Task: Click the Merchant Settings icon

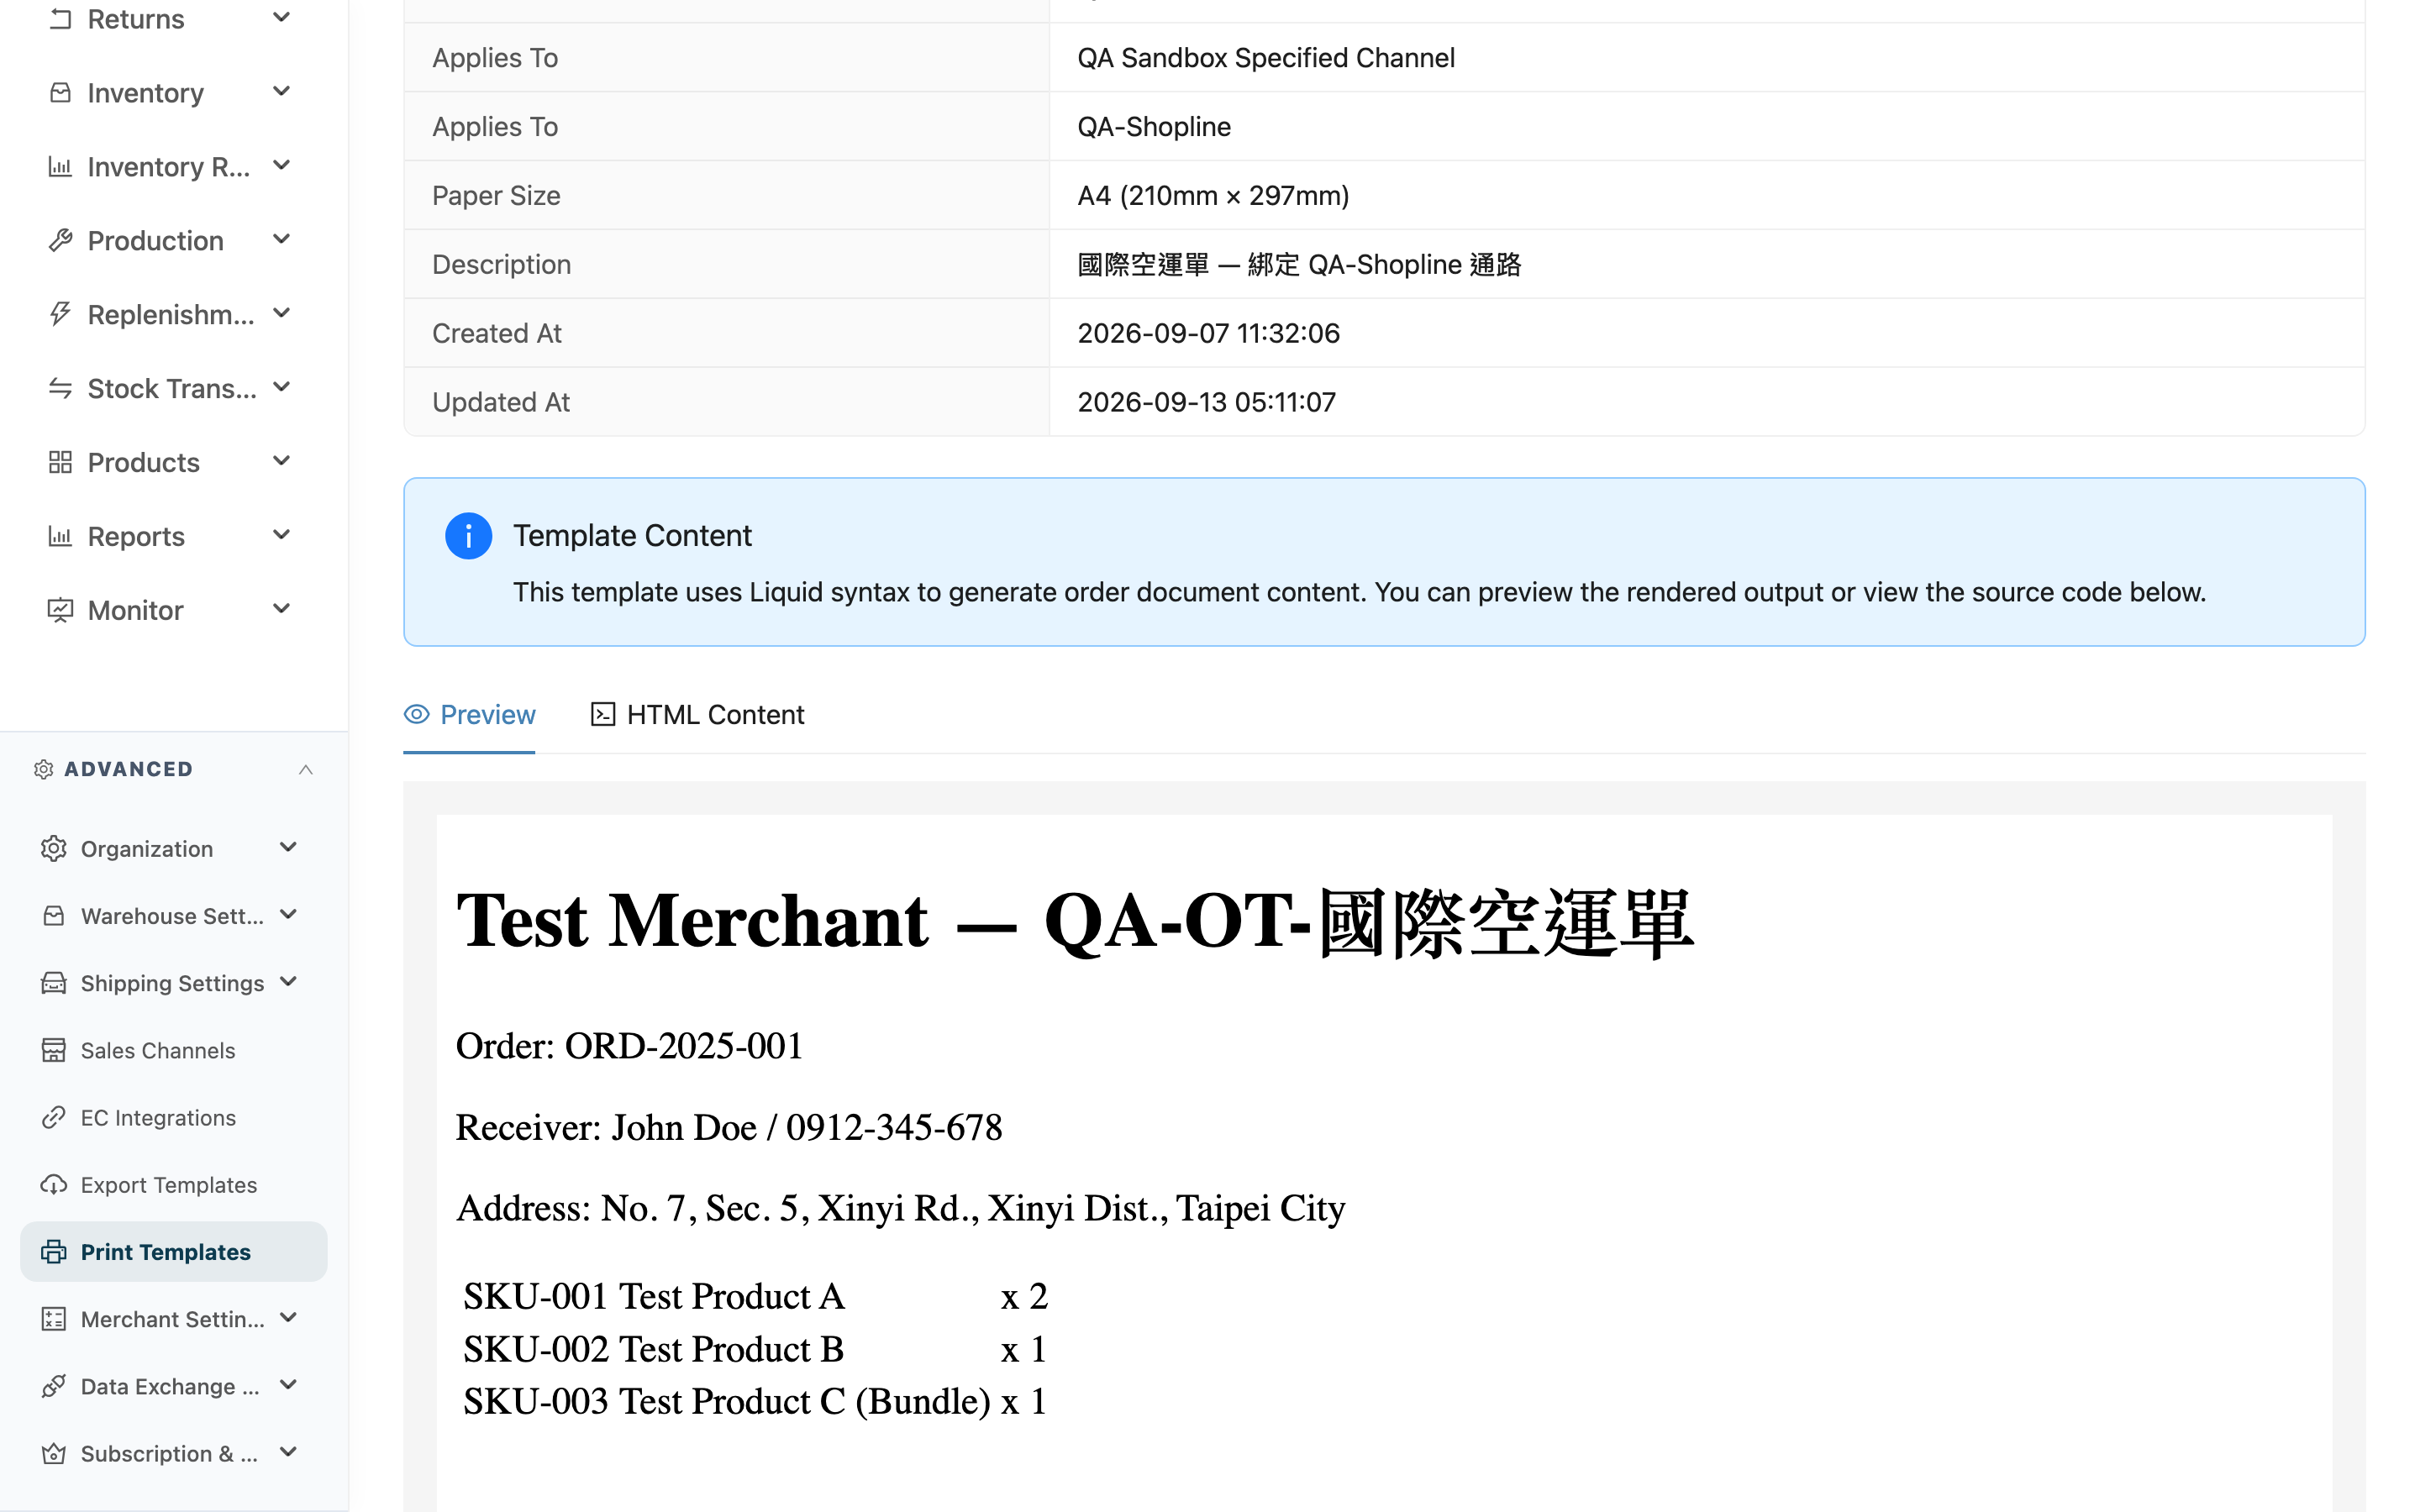Action: [x=54, y=1319]
